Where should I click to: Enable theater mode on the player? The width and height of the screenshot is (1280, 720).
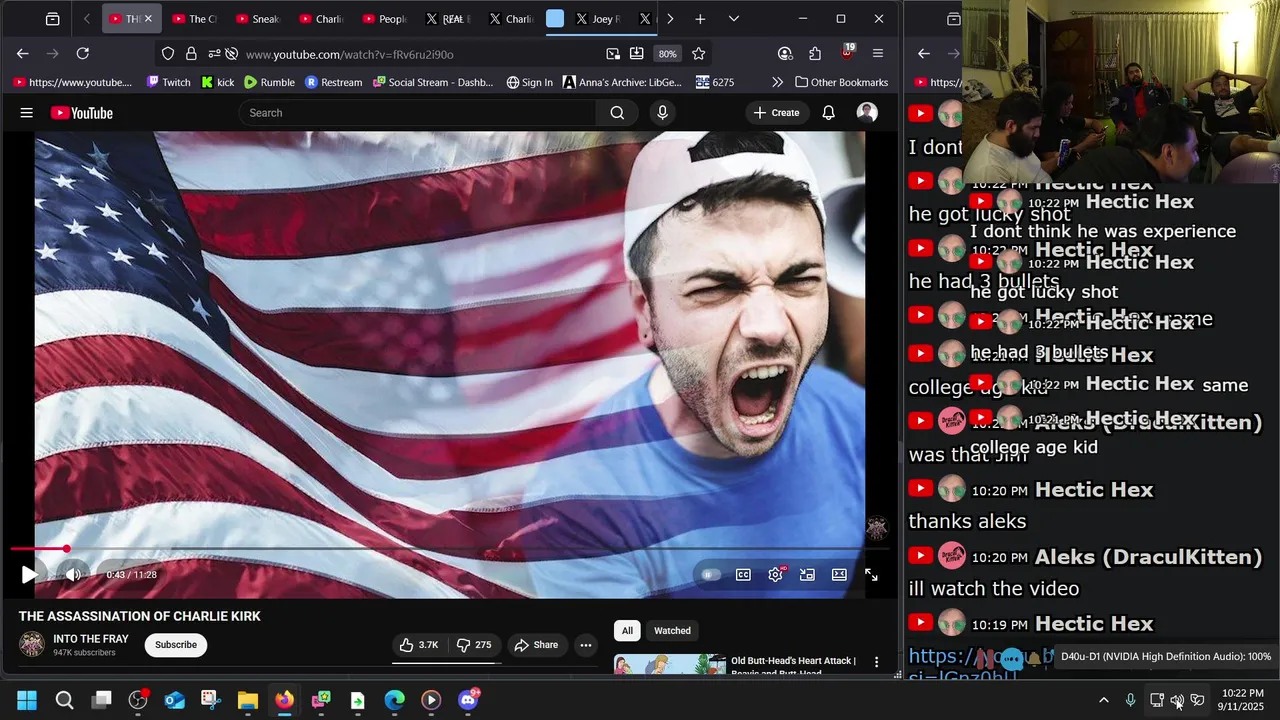point(839,575)
